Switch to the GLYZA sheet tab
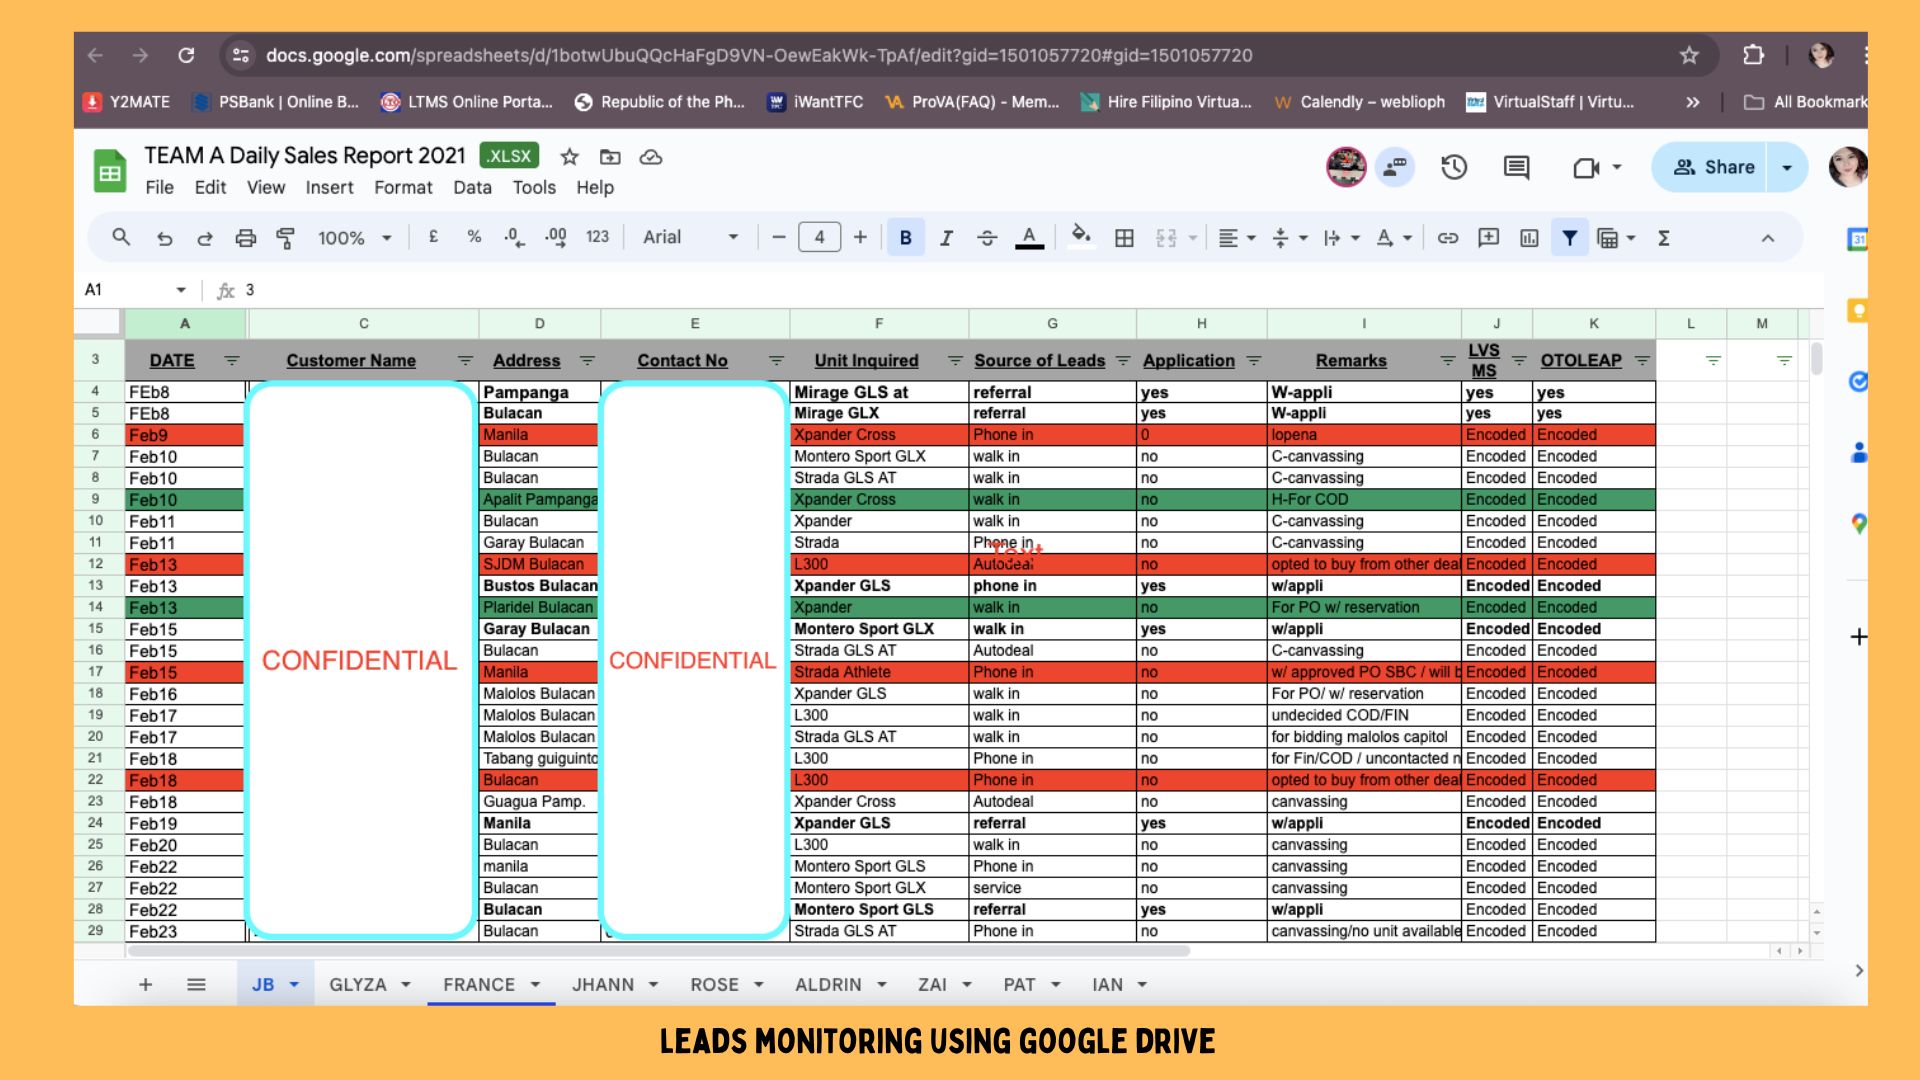Screen dimensions: 1920x1080 358,984
